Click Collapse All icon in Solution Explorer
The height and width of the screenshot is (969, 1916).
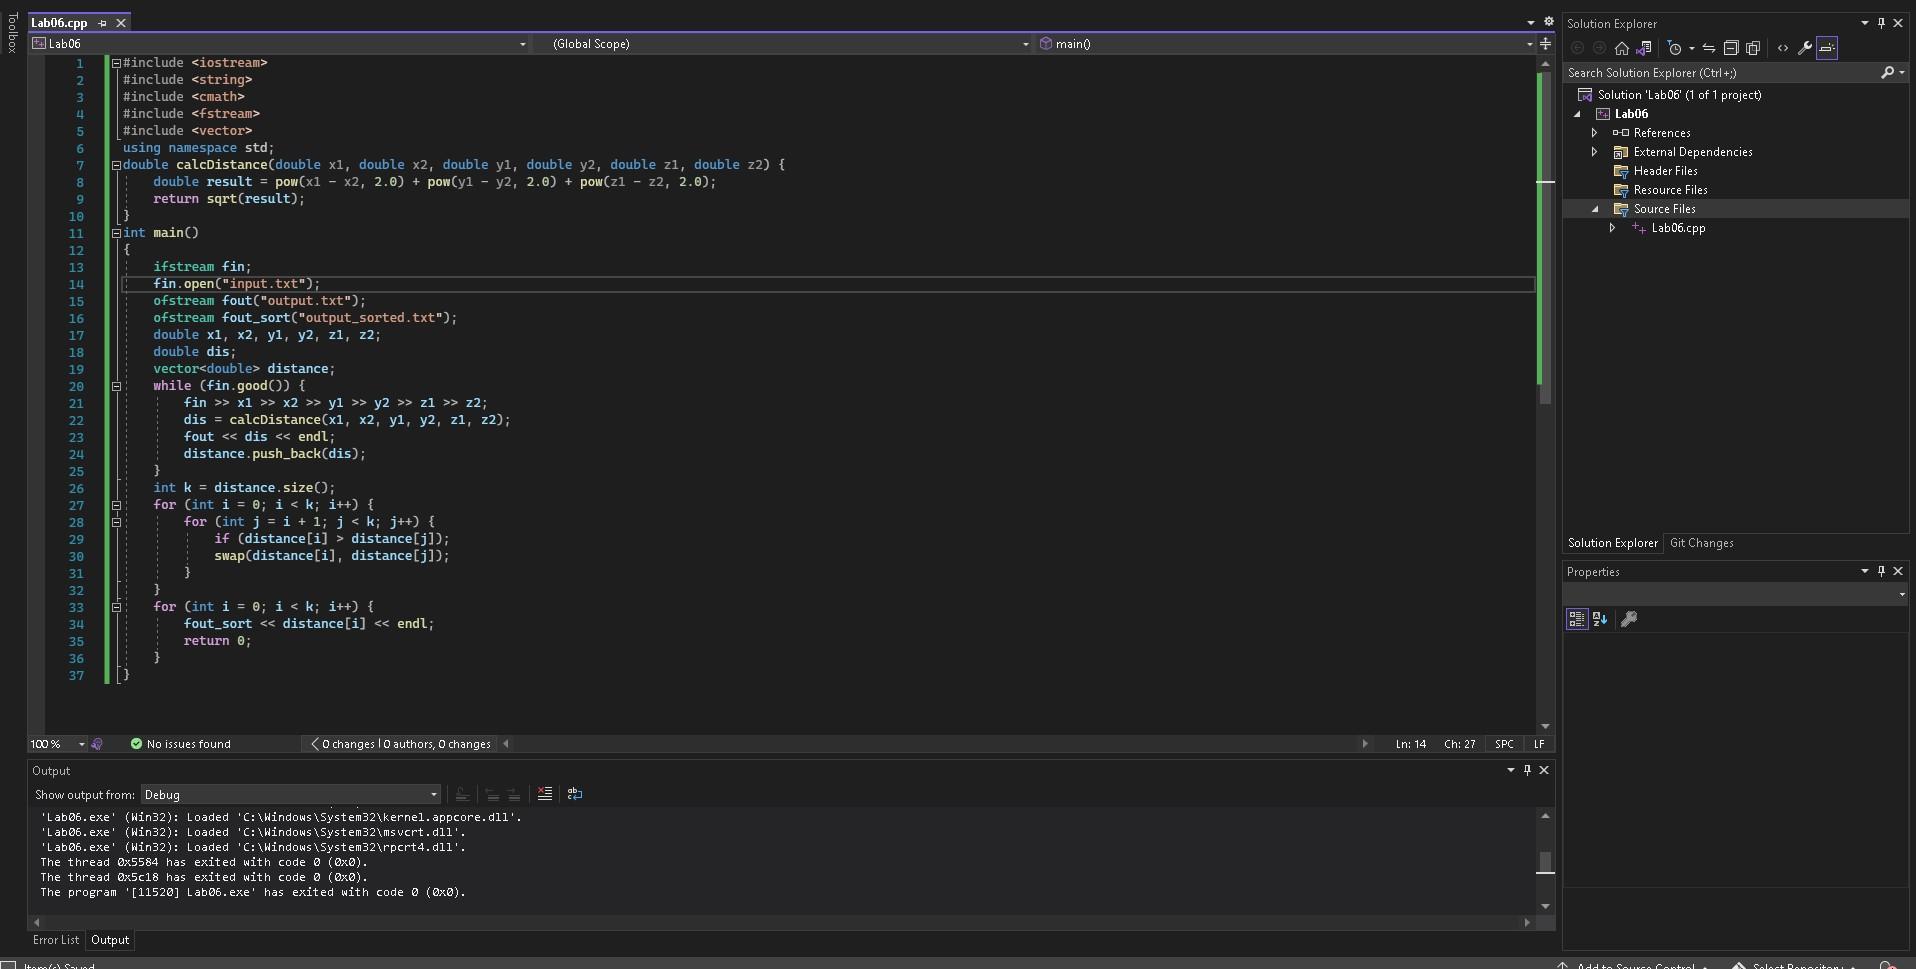coord(1731,48)
